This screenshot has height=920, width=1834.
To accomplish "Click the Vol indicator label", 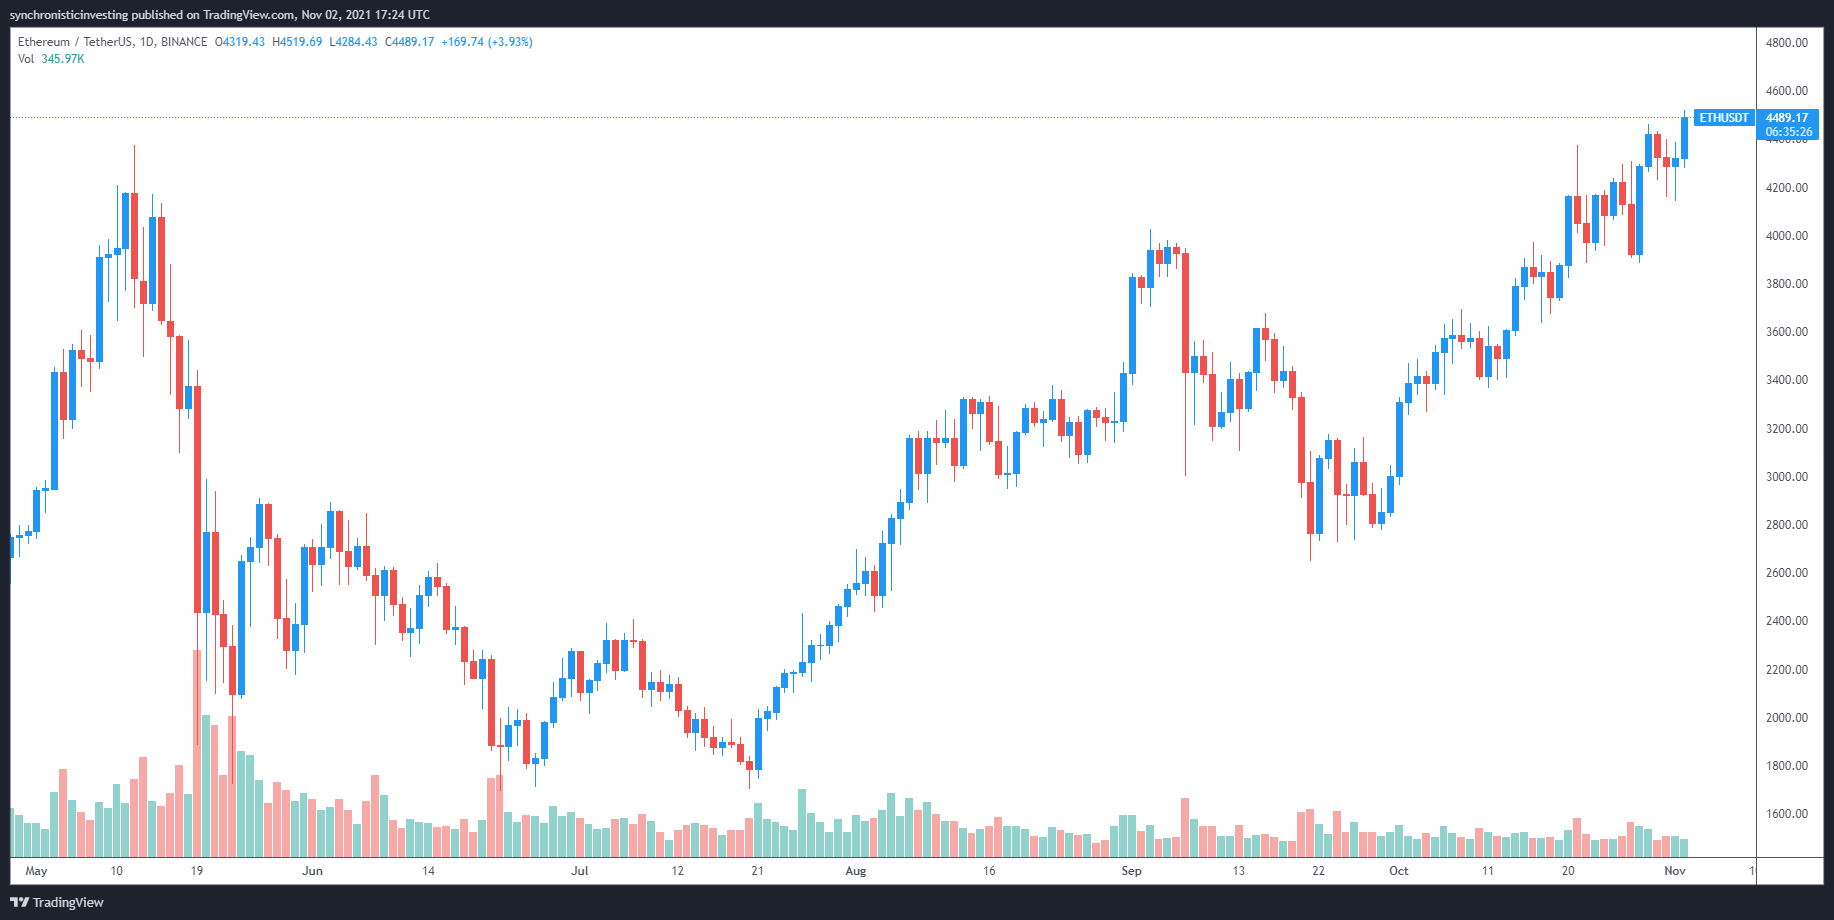I will 26,59.
